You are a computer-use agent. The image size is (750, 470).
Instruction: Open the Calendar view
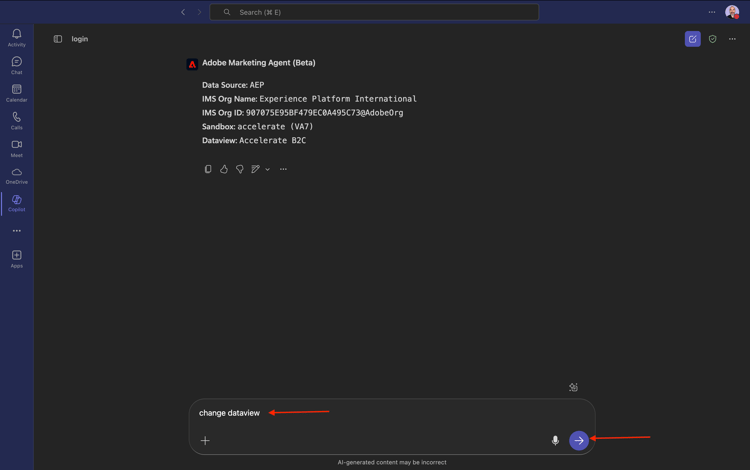pyautogui.click(x=17, y=93)
